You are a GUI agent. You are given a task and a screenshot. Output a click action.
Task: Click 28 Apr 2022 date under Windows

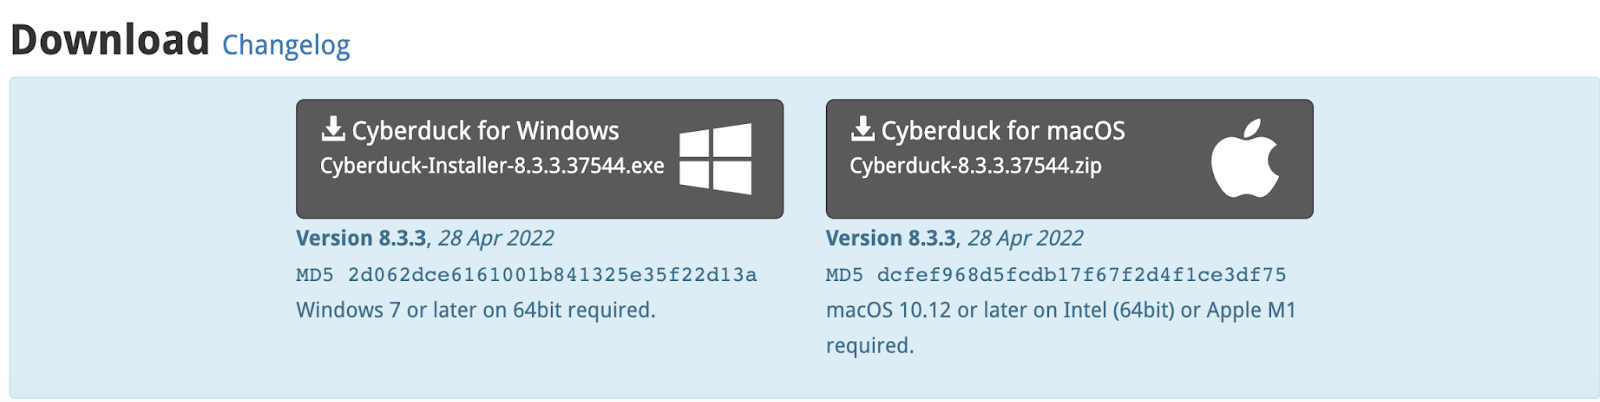click(x=496, y=238)
